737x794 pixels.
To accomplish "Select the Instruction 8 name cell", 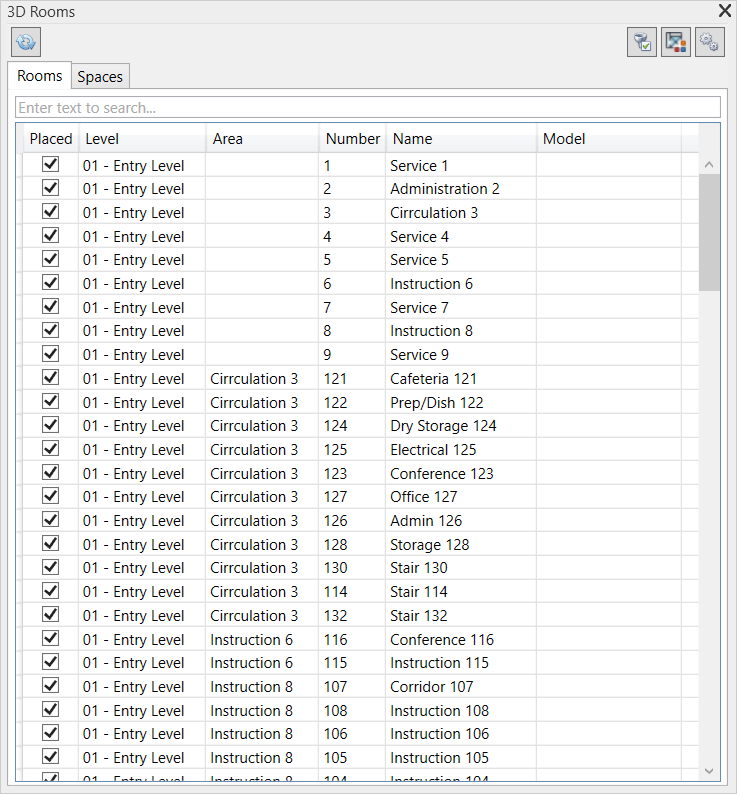I will pos(461,331).
